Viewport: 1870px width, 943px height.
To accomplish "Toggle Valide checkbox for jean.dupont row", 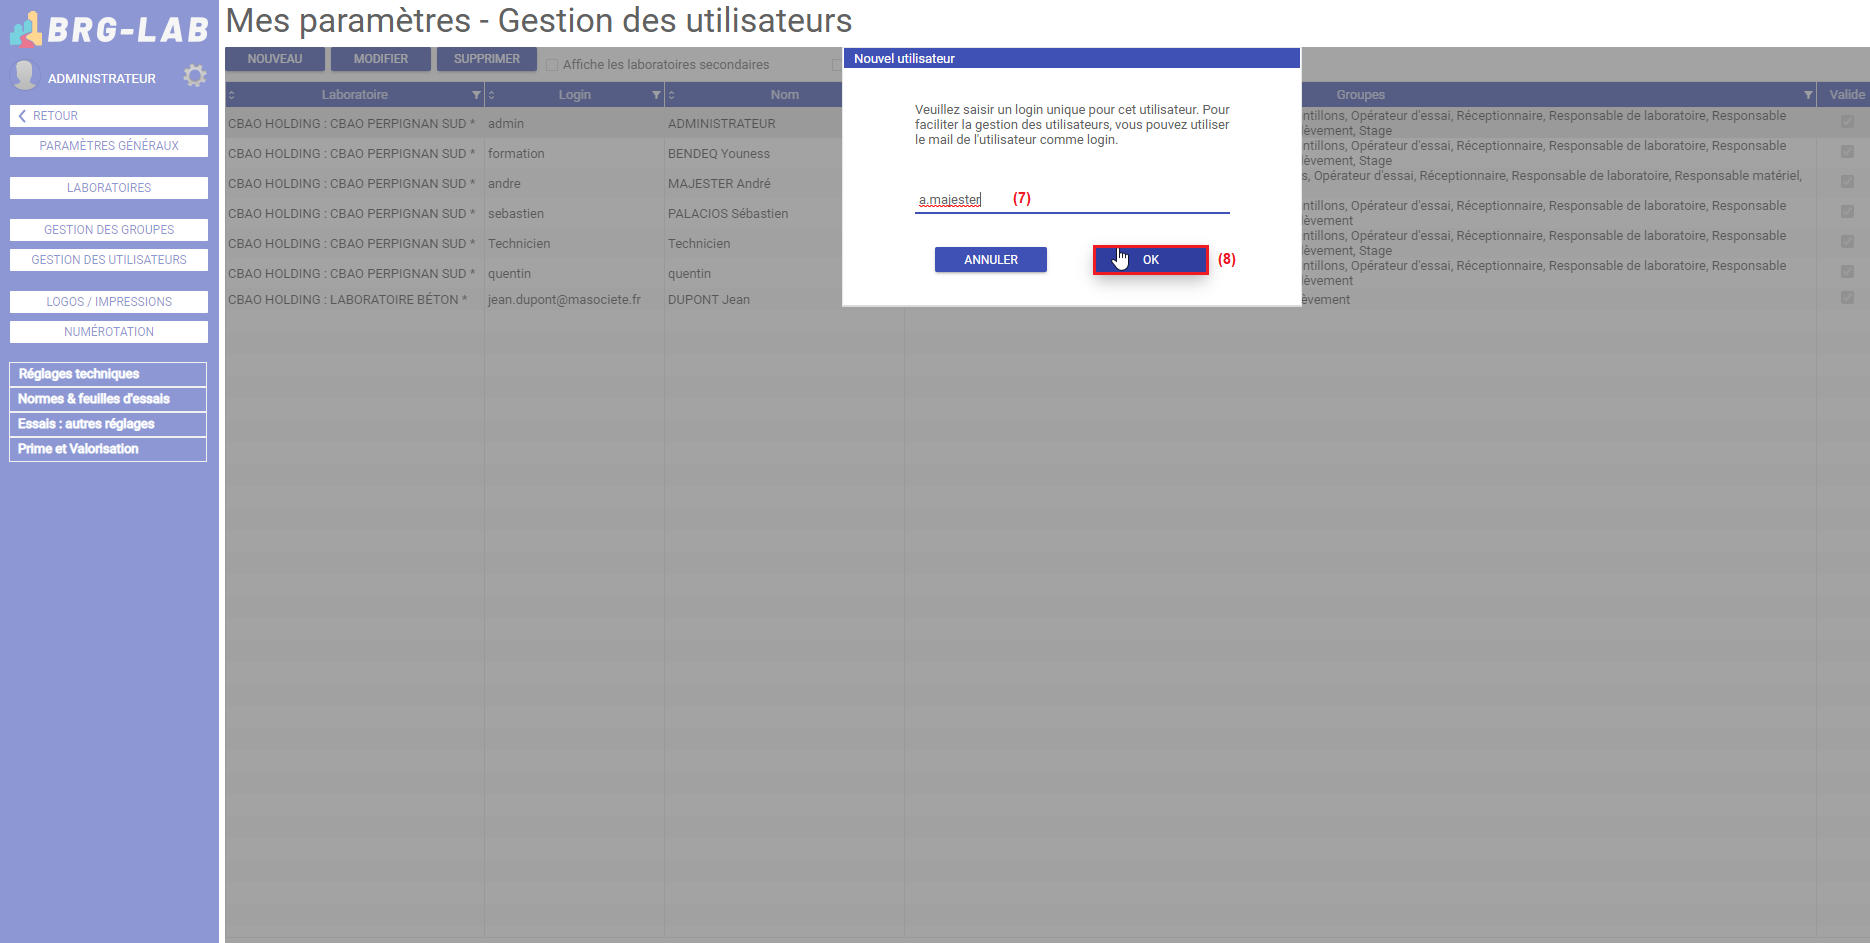I will click(1847, 298).
